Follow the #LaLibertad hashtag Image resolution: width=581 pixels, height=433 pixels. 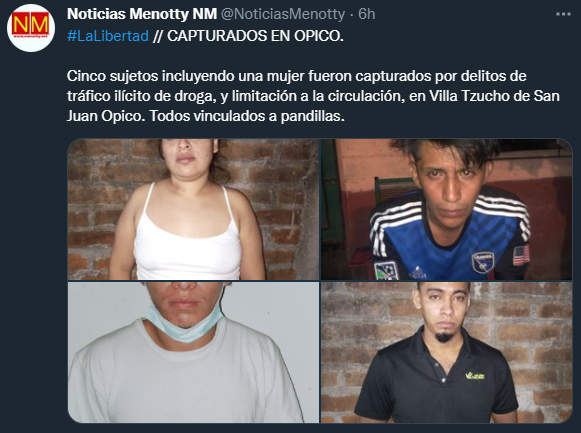[108, 36]
